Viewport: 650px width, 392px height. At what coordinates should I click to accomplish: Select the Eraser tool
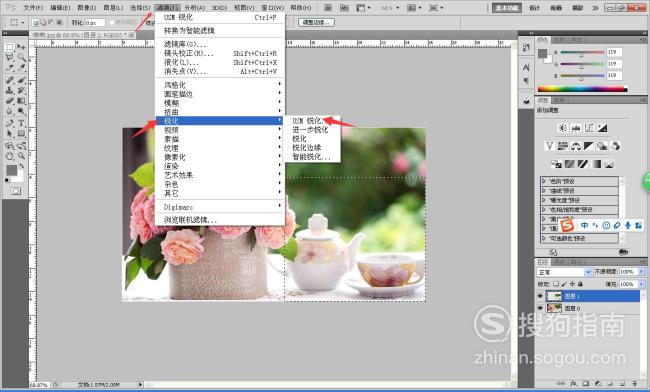[9, 101]
